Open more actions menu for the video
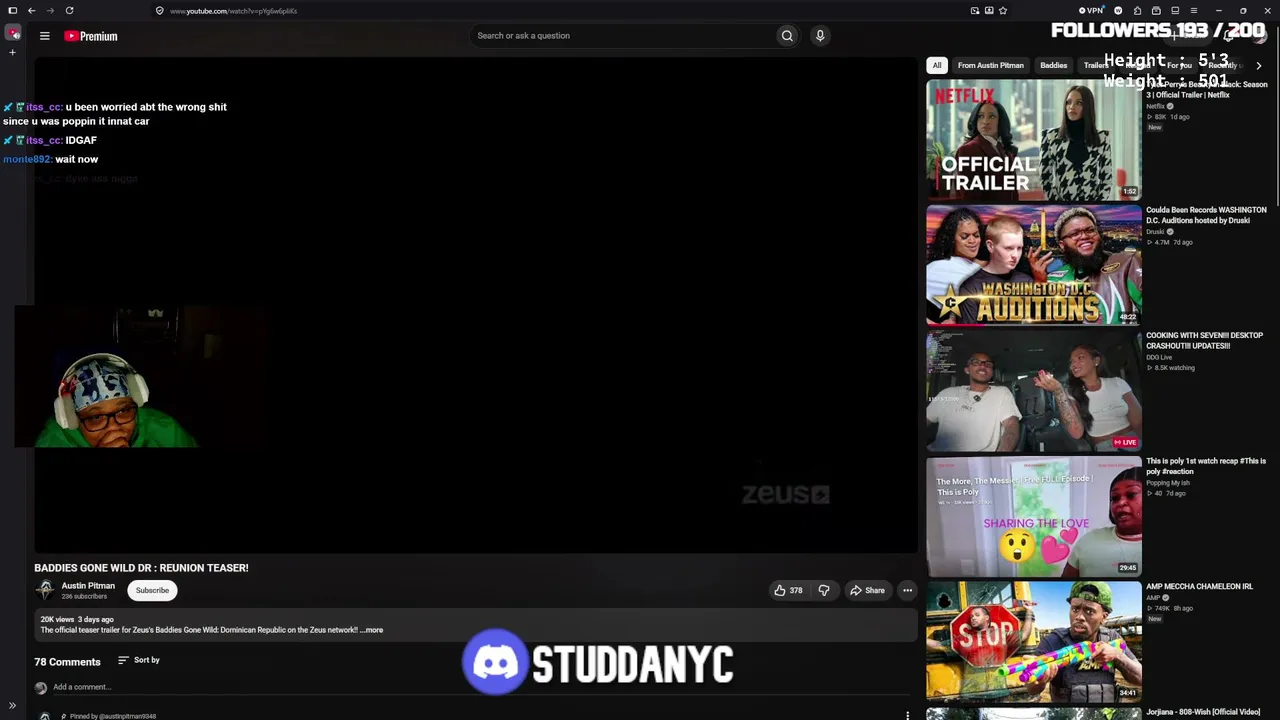 [x=908, y=591]
